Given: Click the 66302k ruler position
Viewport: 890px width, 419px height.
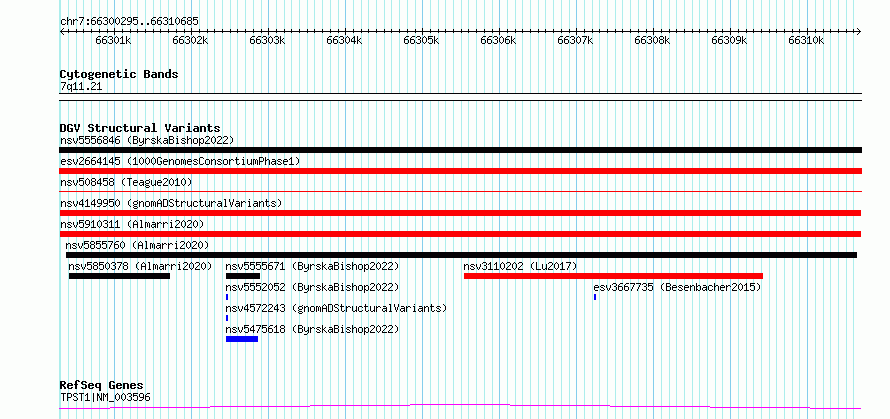Looking at the screenshot, I should 191,40.
